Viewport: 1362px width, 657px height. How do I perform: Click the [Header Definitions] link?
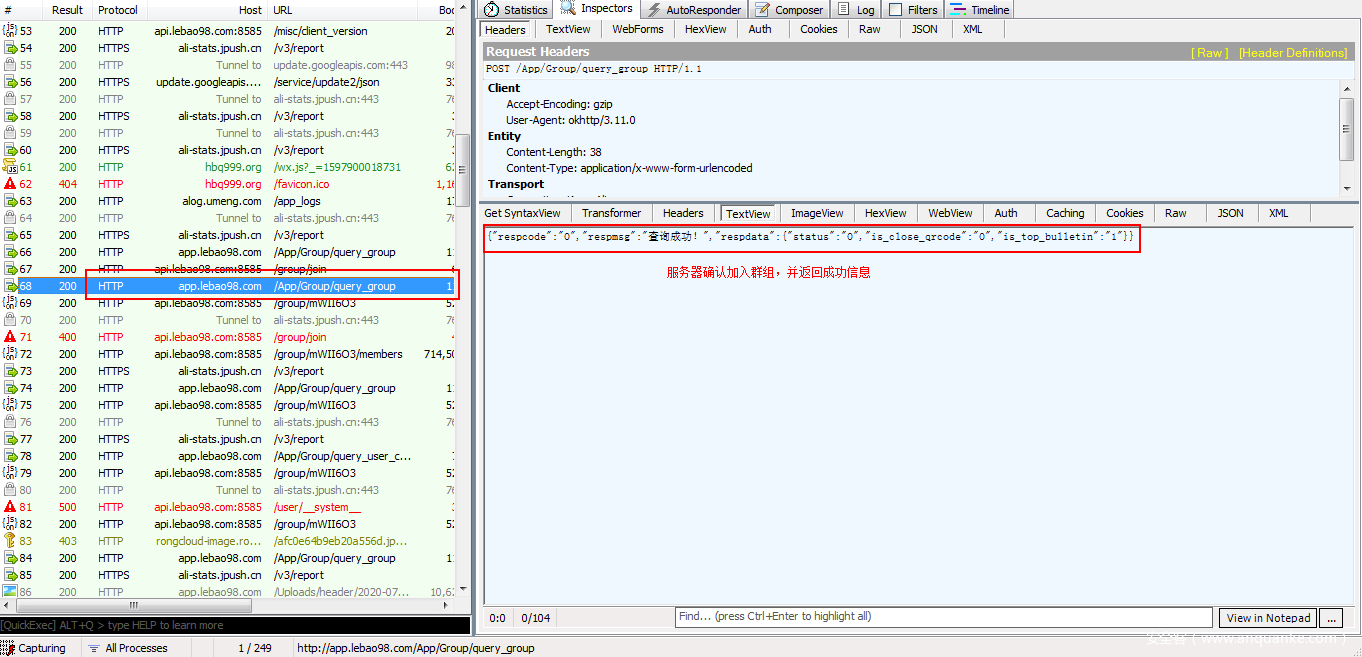pyautogui.click(x=1293, y=53)
